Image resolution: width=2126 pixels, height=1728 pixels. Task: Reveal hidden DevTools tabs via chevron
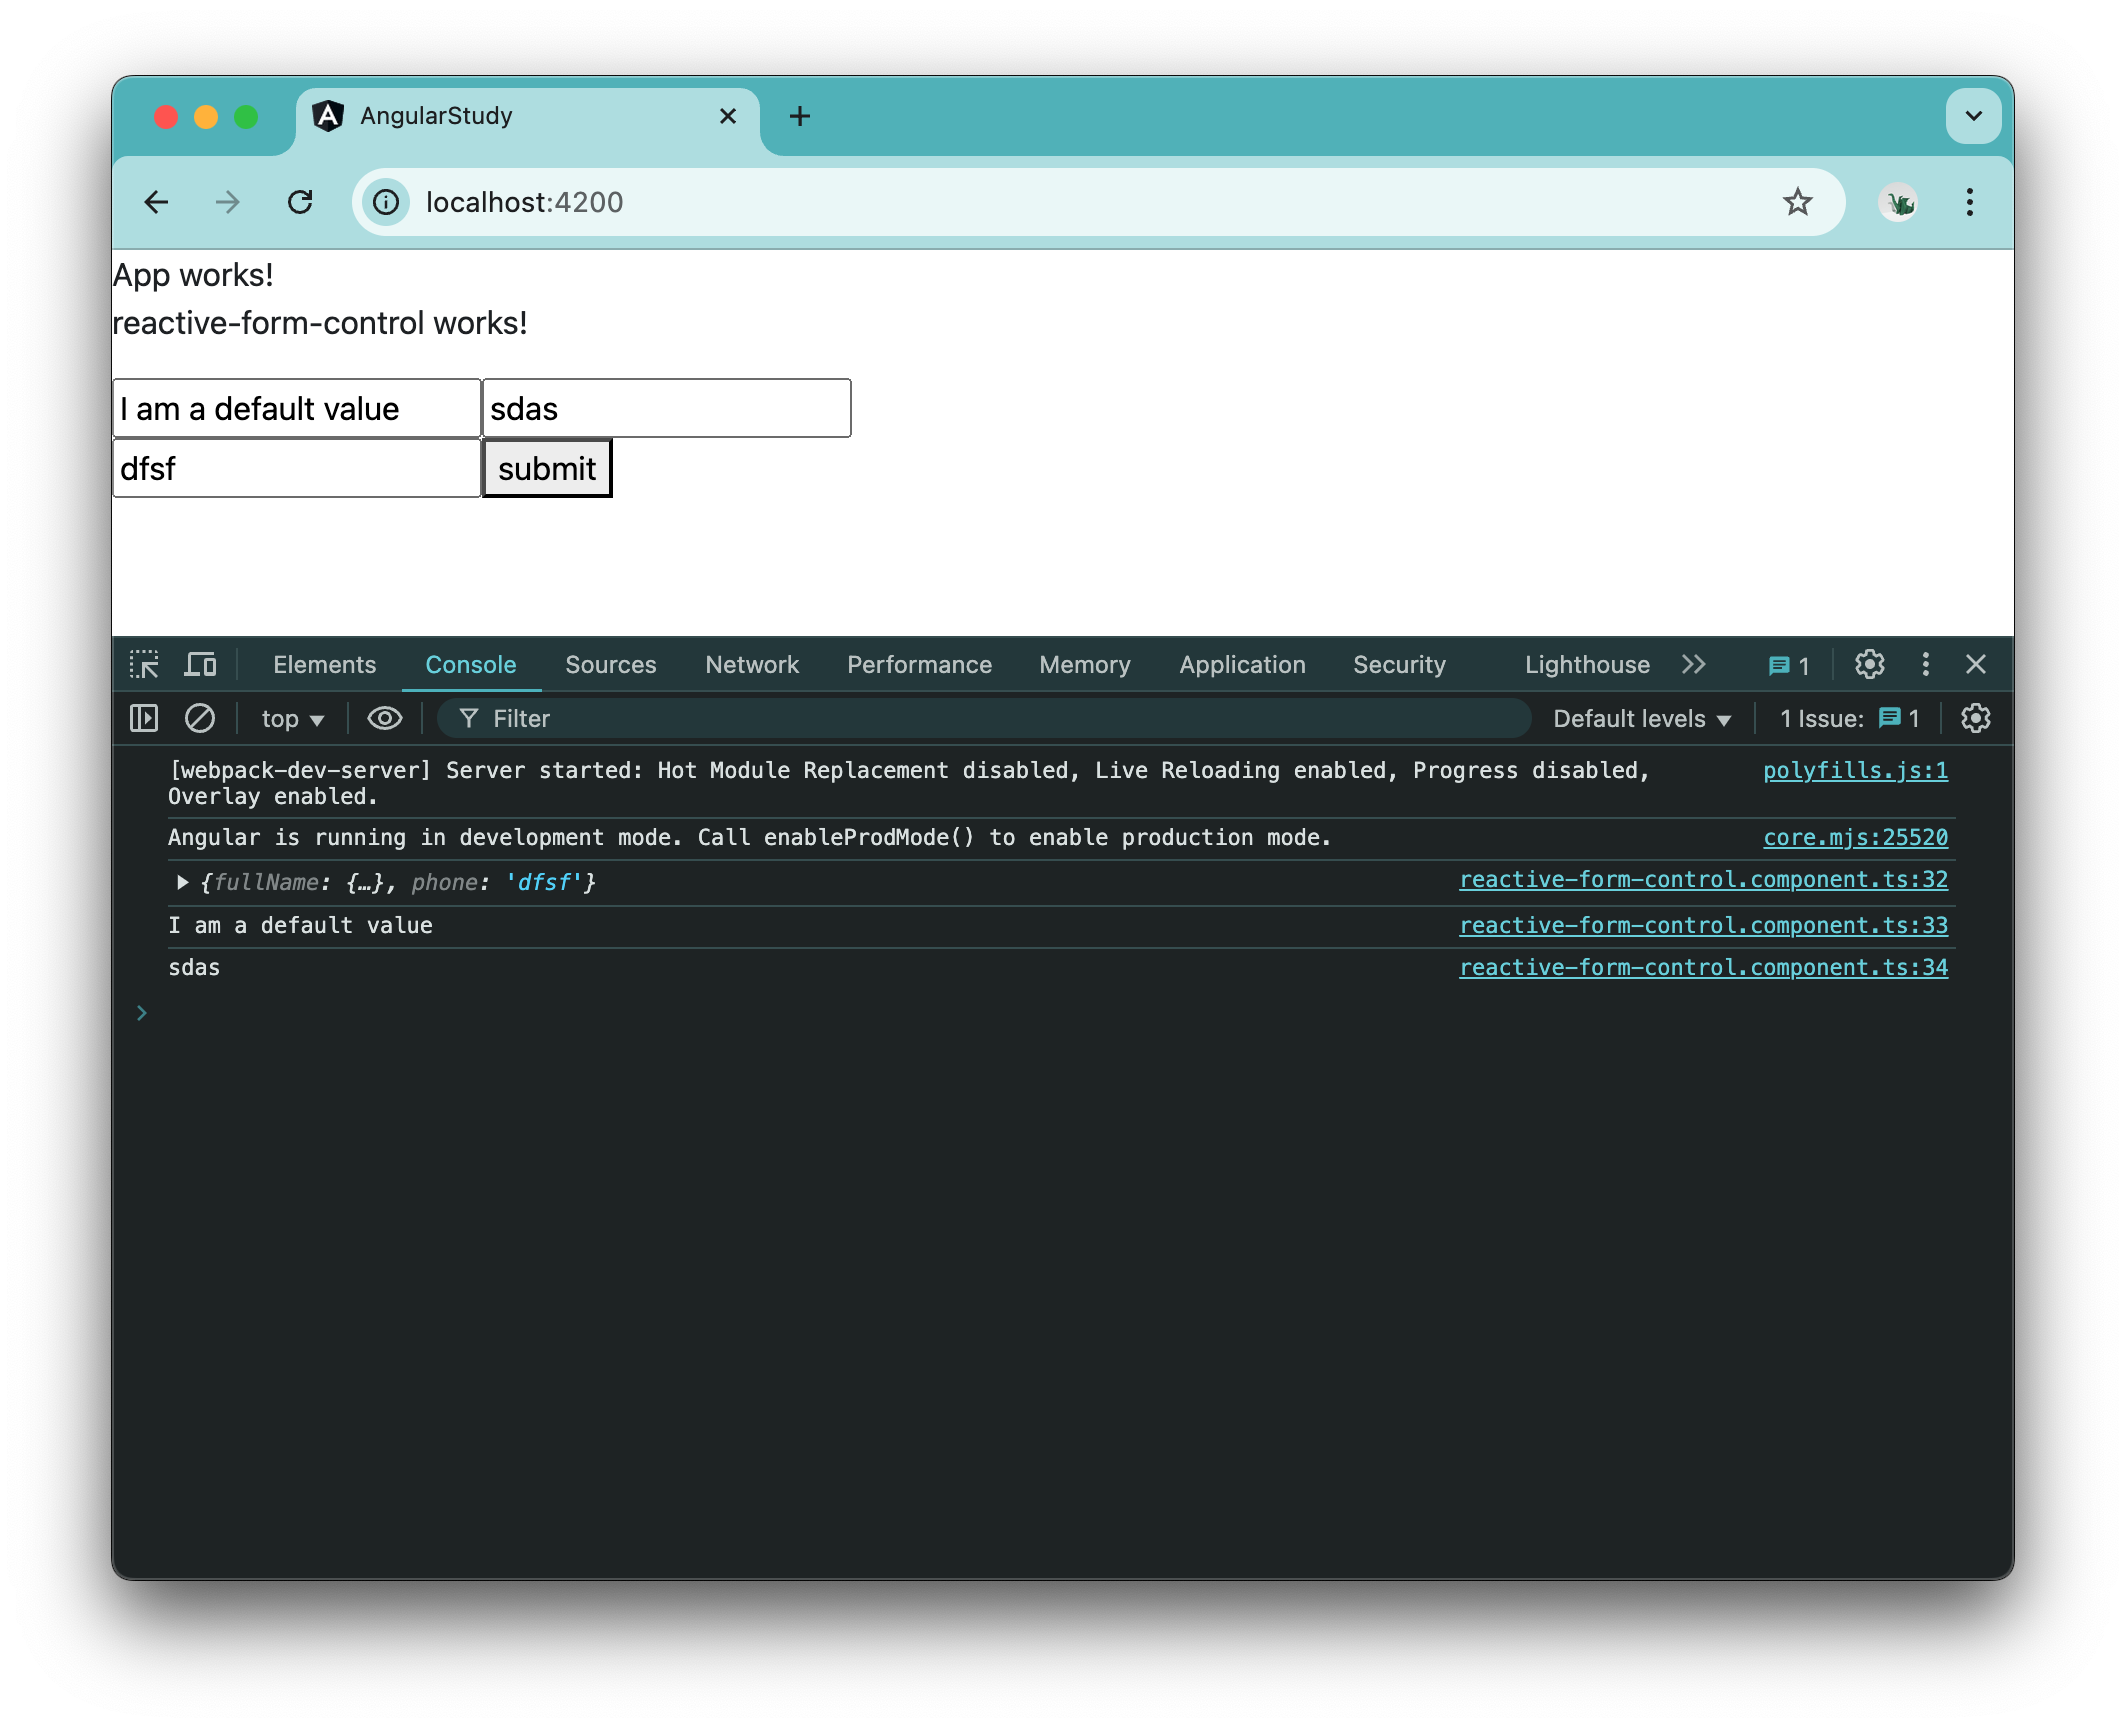1694,664
